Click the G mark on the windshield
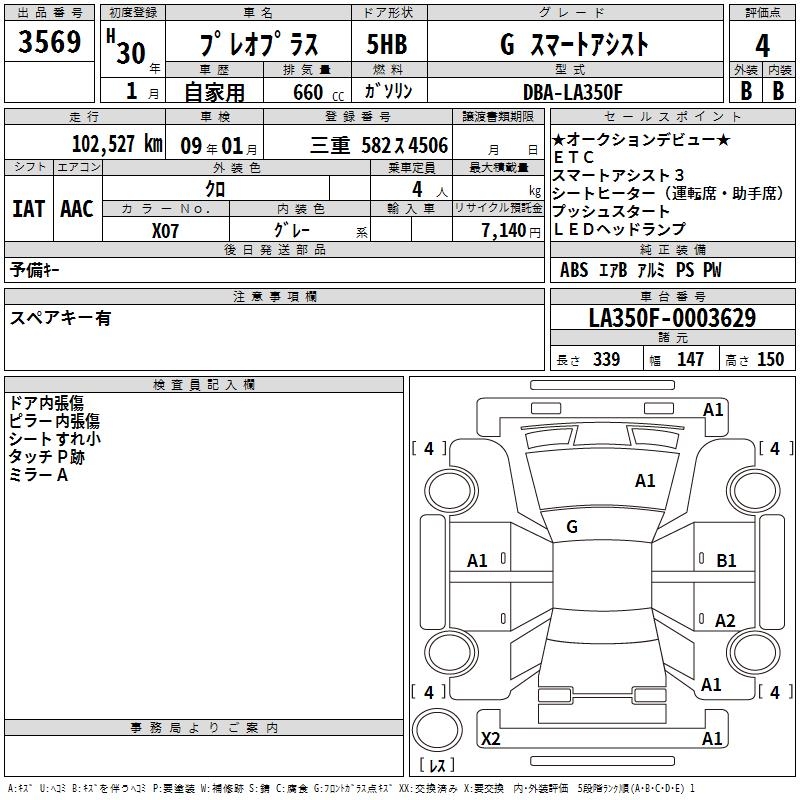800x800 pixels. click(572, 527)
